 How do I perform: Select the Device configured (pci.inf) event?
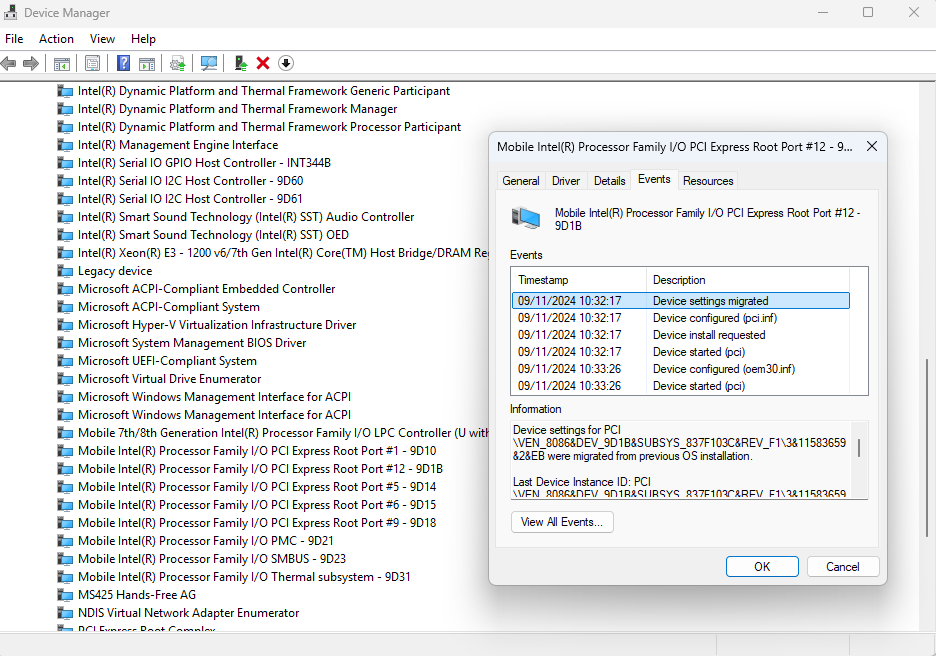click(x=681, y=318)
